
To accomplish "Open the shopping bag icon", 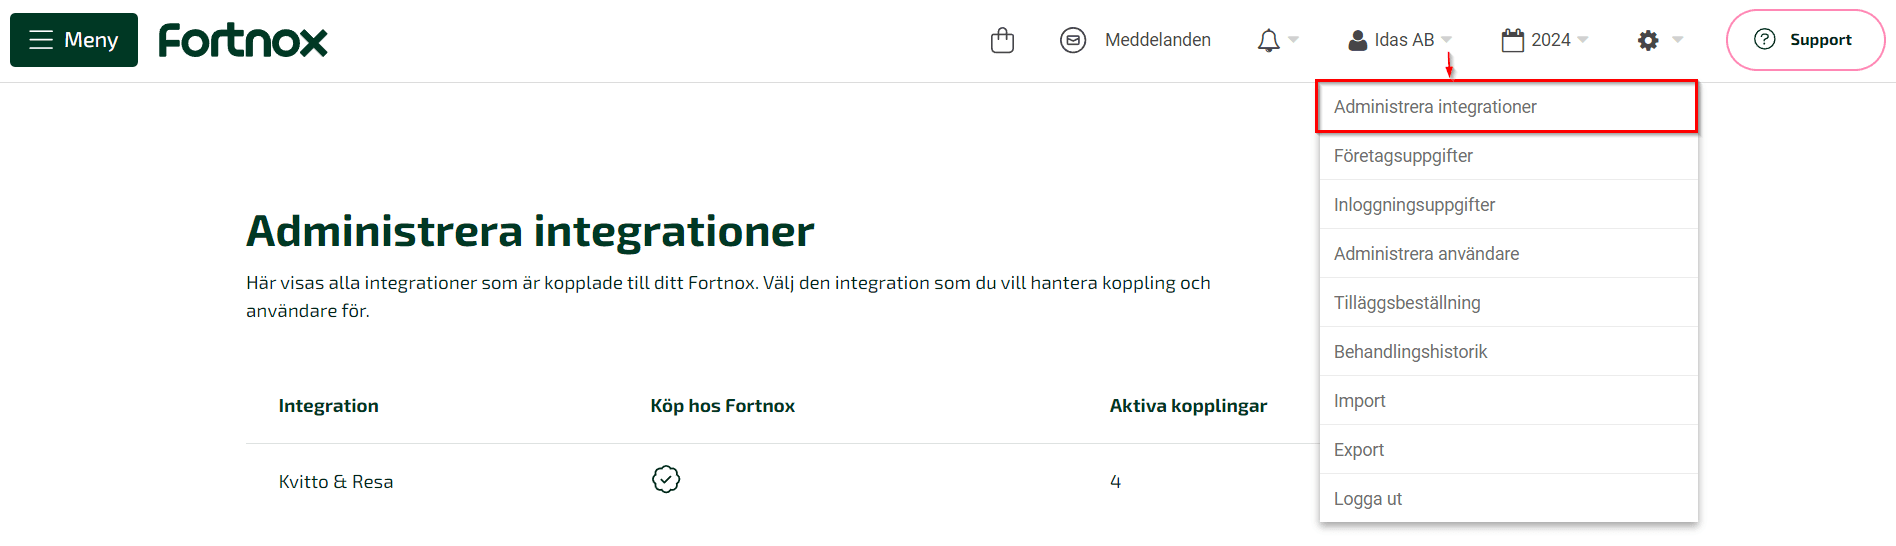I will [1002, 40].
